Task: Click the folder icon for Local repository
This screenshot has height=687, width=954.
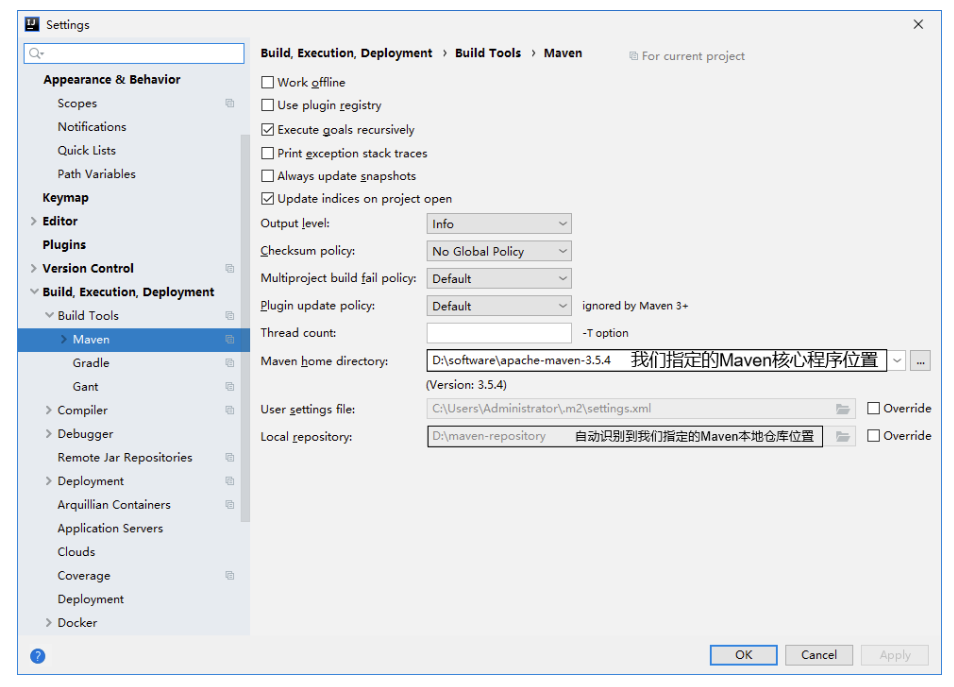Action: pyautogui.click(x=843, y=436)
